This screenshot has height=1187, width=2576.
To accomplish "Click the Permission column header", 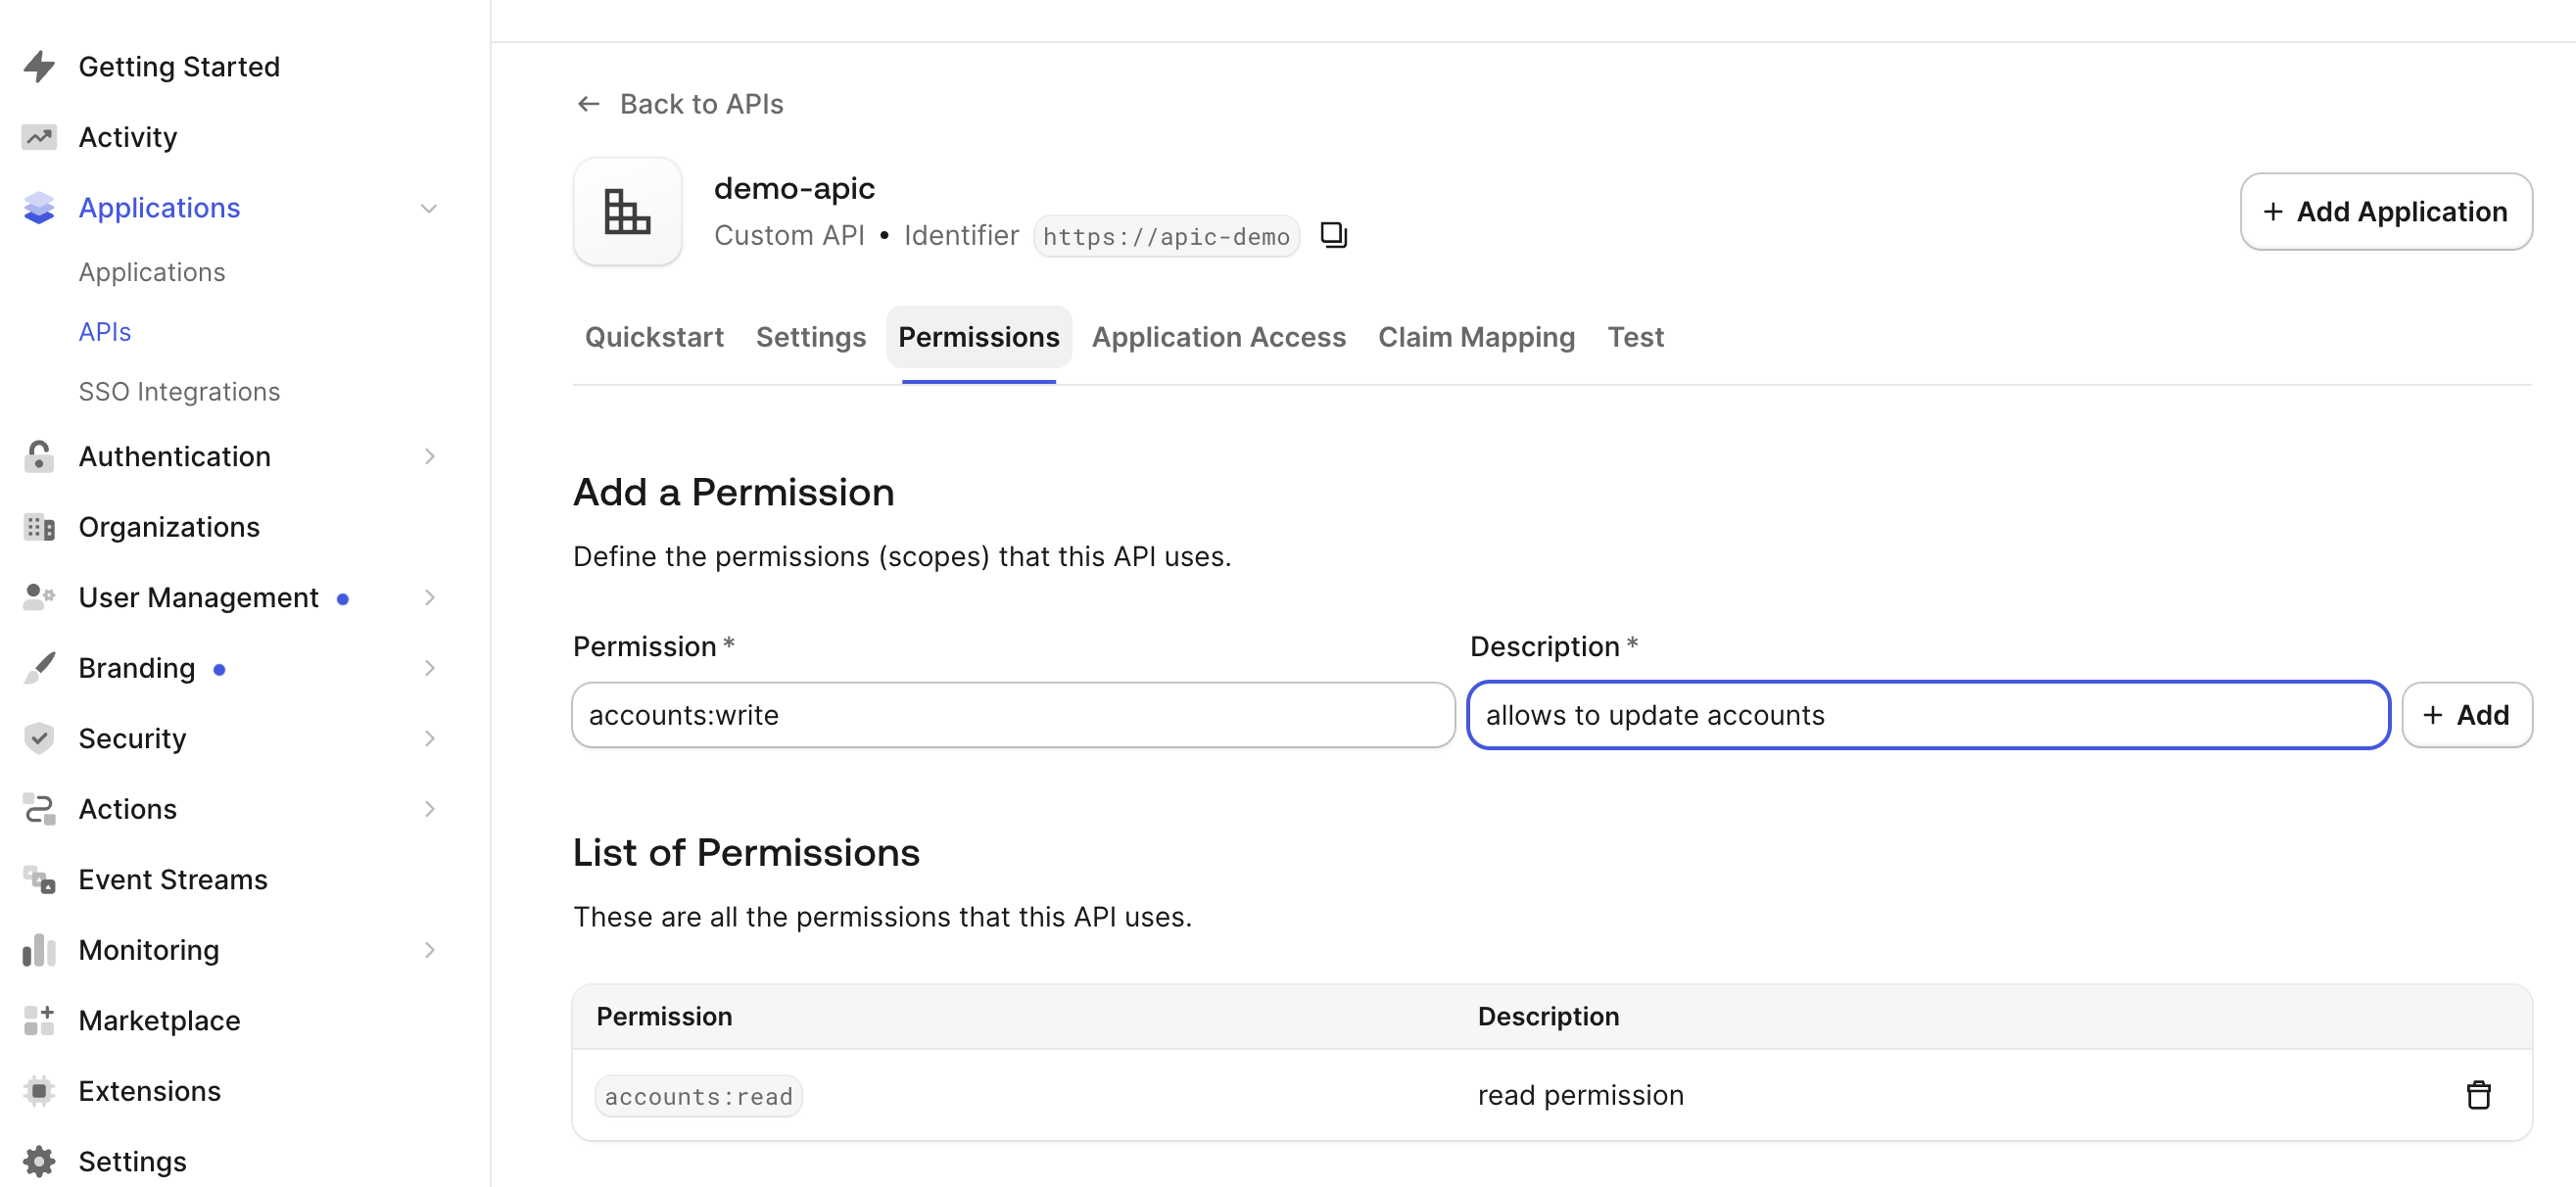I will [x=664, y=1016].
